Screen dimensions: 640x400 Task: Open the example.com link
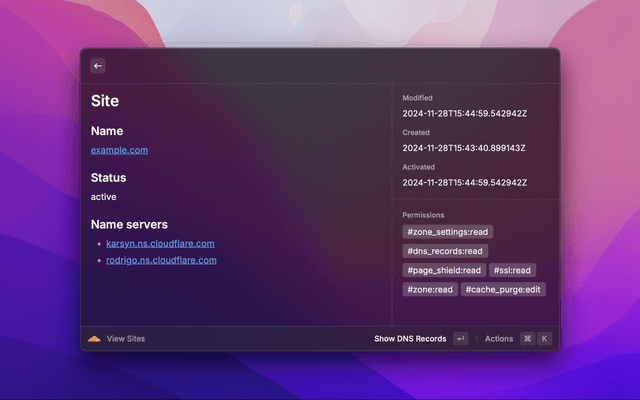point(119,150)
